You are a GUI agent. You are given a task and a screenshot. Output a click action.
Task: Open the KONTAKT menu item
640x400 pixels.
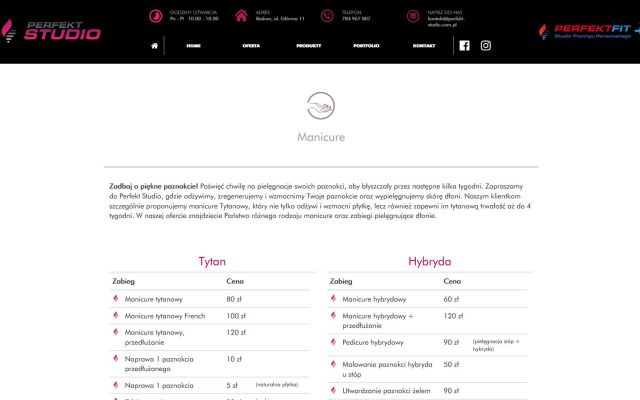tap(424, 46)
